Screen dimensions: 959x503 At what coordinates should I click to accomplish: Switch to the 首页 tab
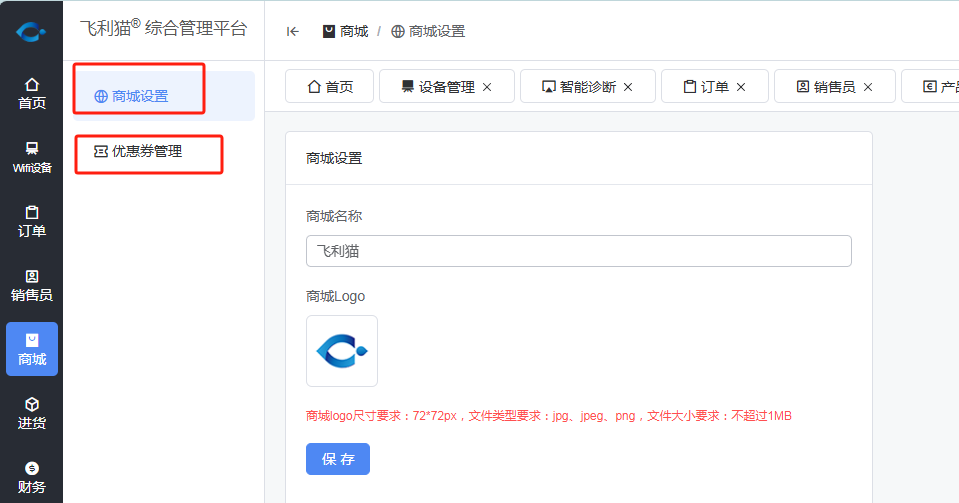click(330, 87)
